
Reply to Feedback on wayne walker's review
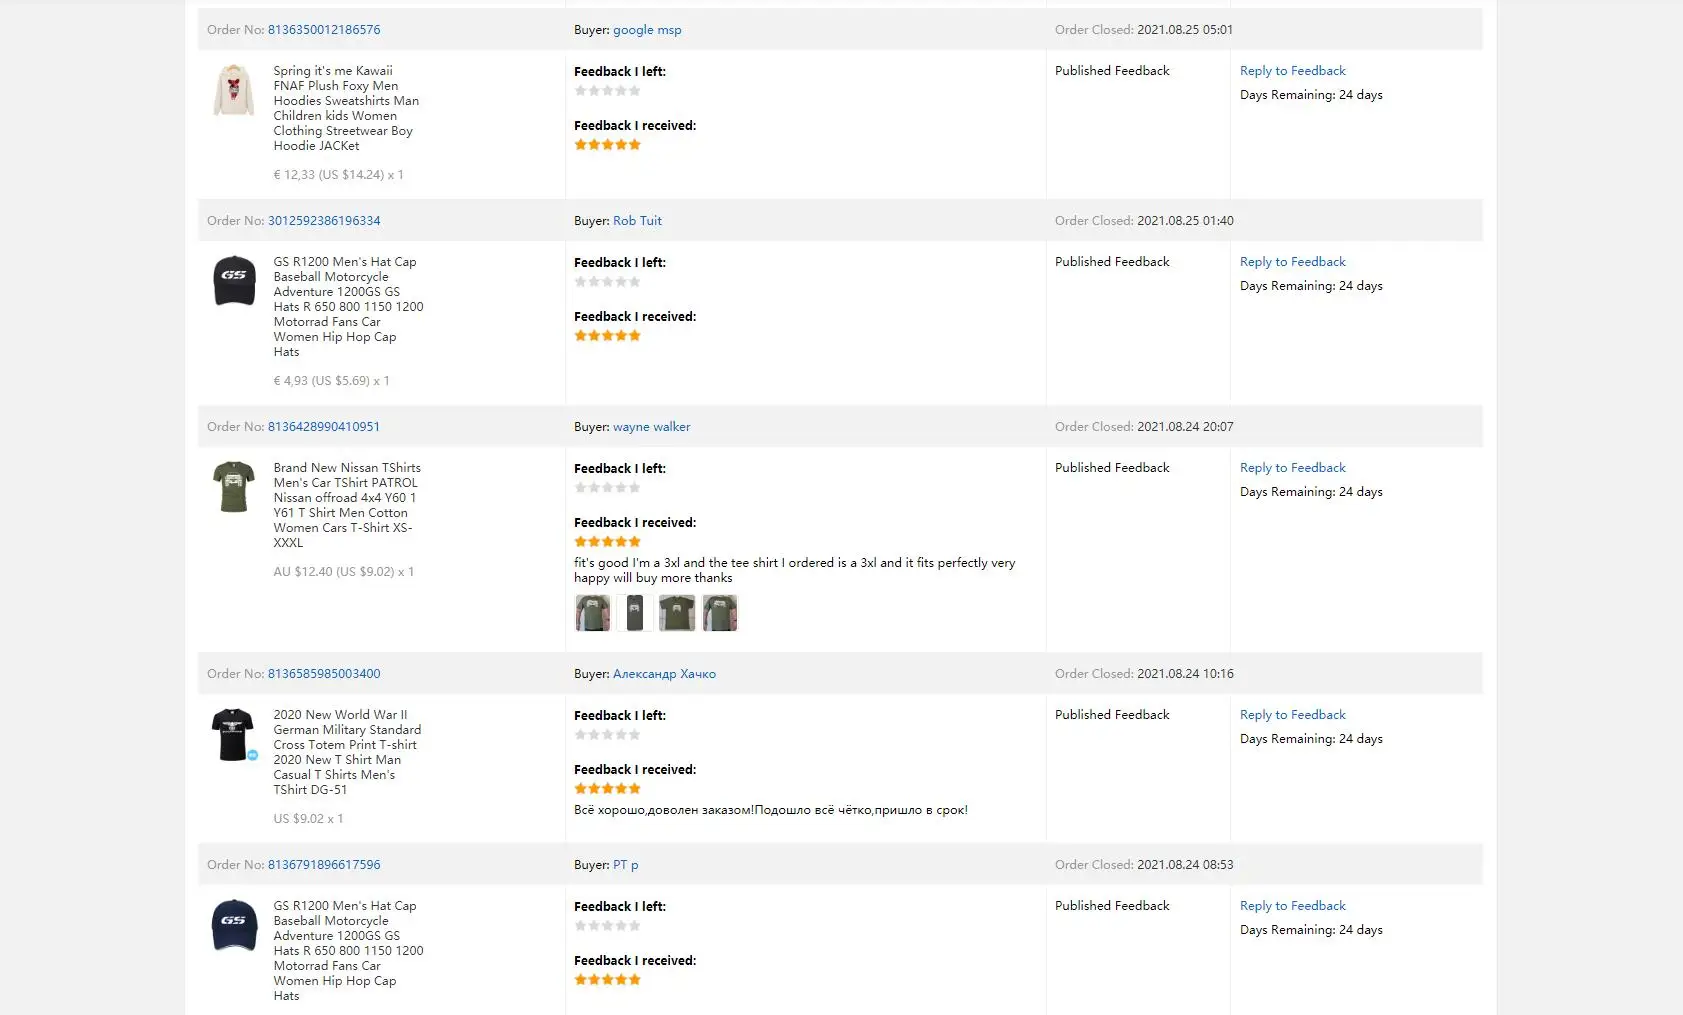click(x=1292, y=468)
